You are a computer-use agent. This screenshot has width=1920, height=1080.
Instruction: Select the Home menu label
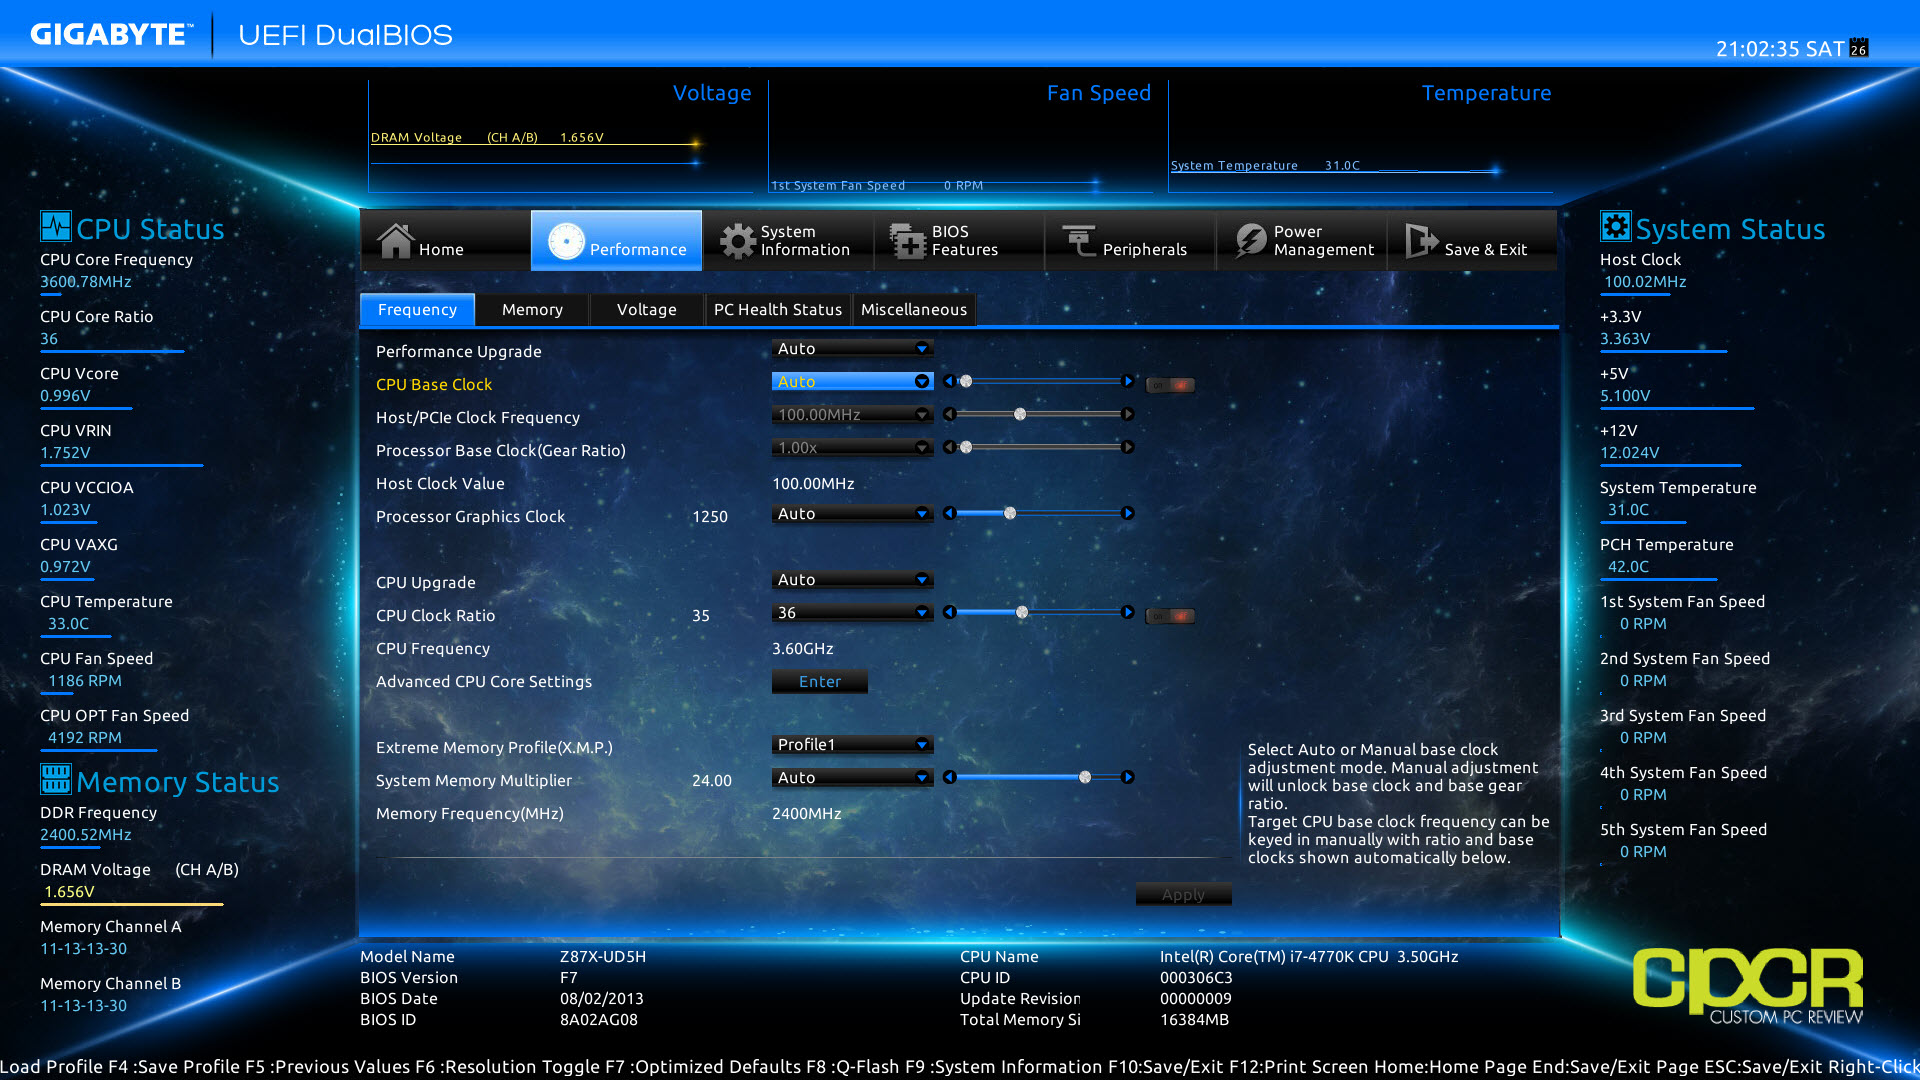tap(441, 249)
